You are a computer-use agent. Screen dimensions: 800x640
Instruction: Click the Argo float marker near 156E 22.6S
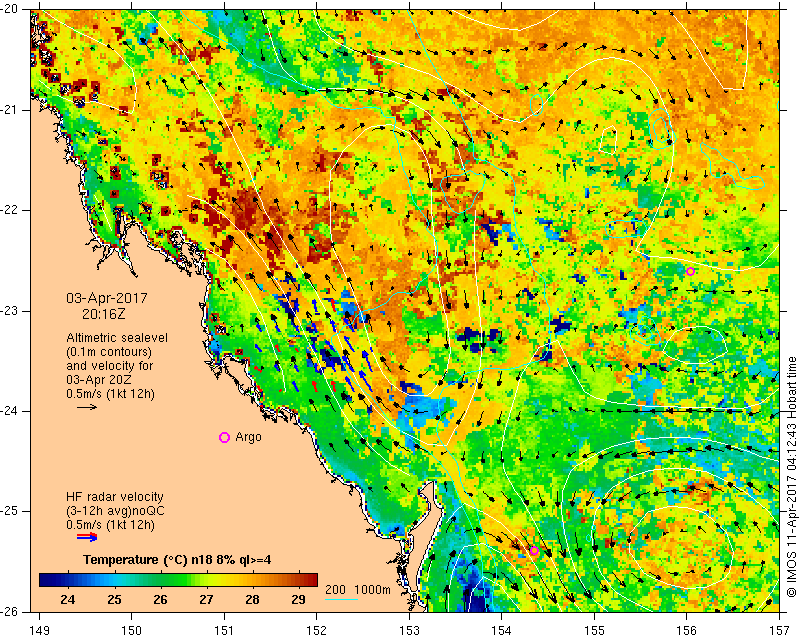coord(690,271)
